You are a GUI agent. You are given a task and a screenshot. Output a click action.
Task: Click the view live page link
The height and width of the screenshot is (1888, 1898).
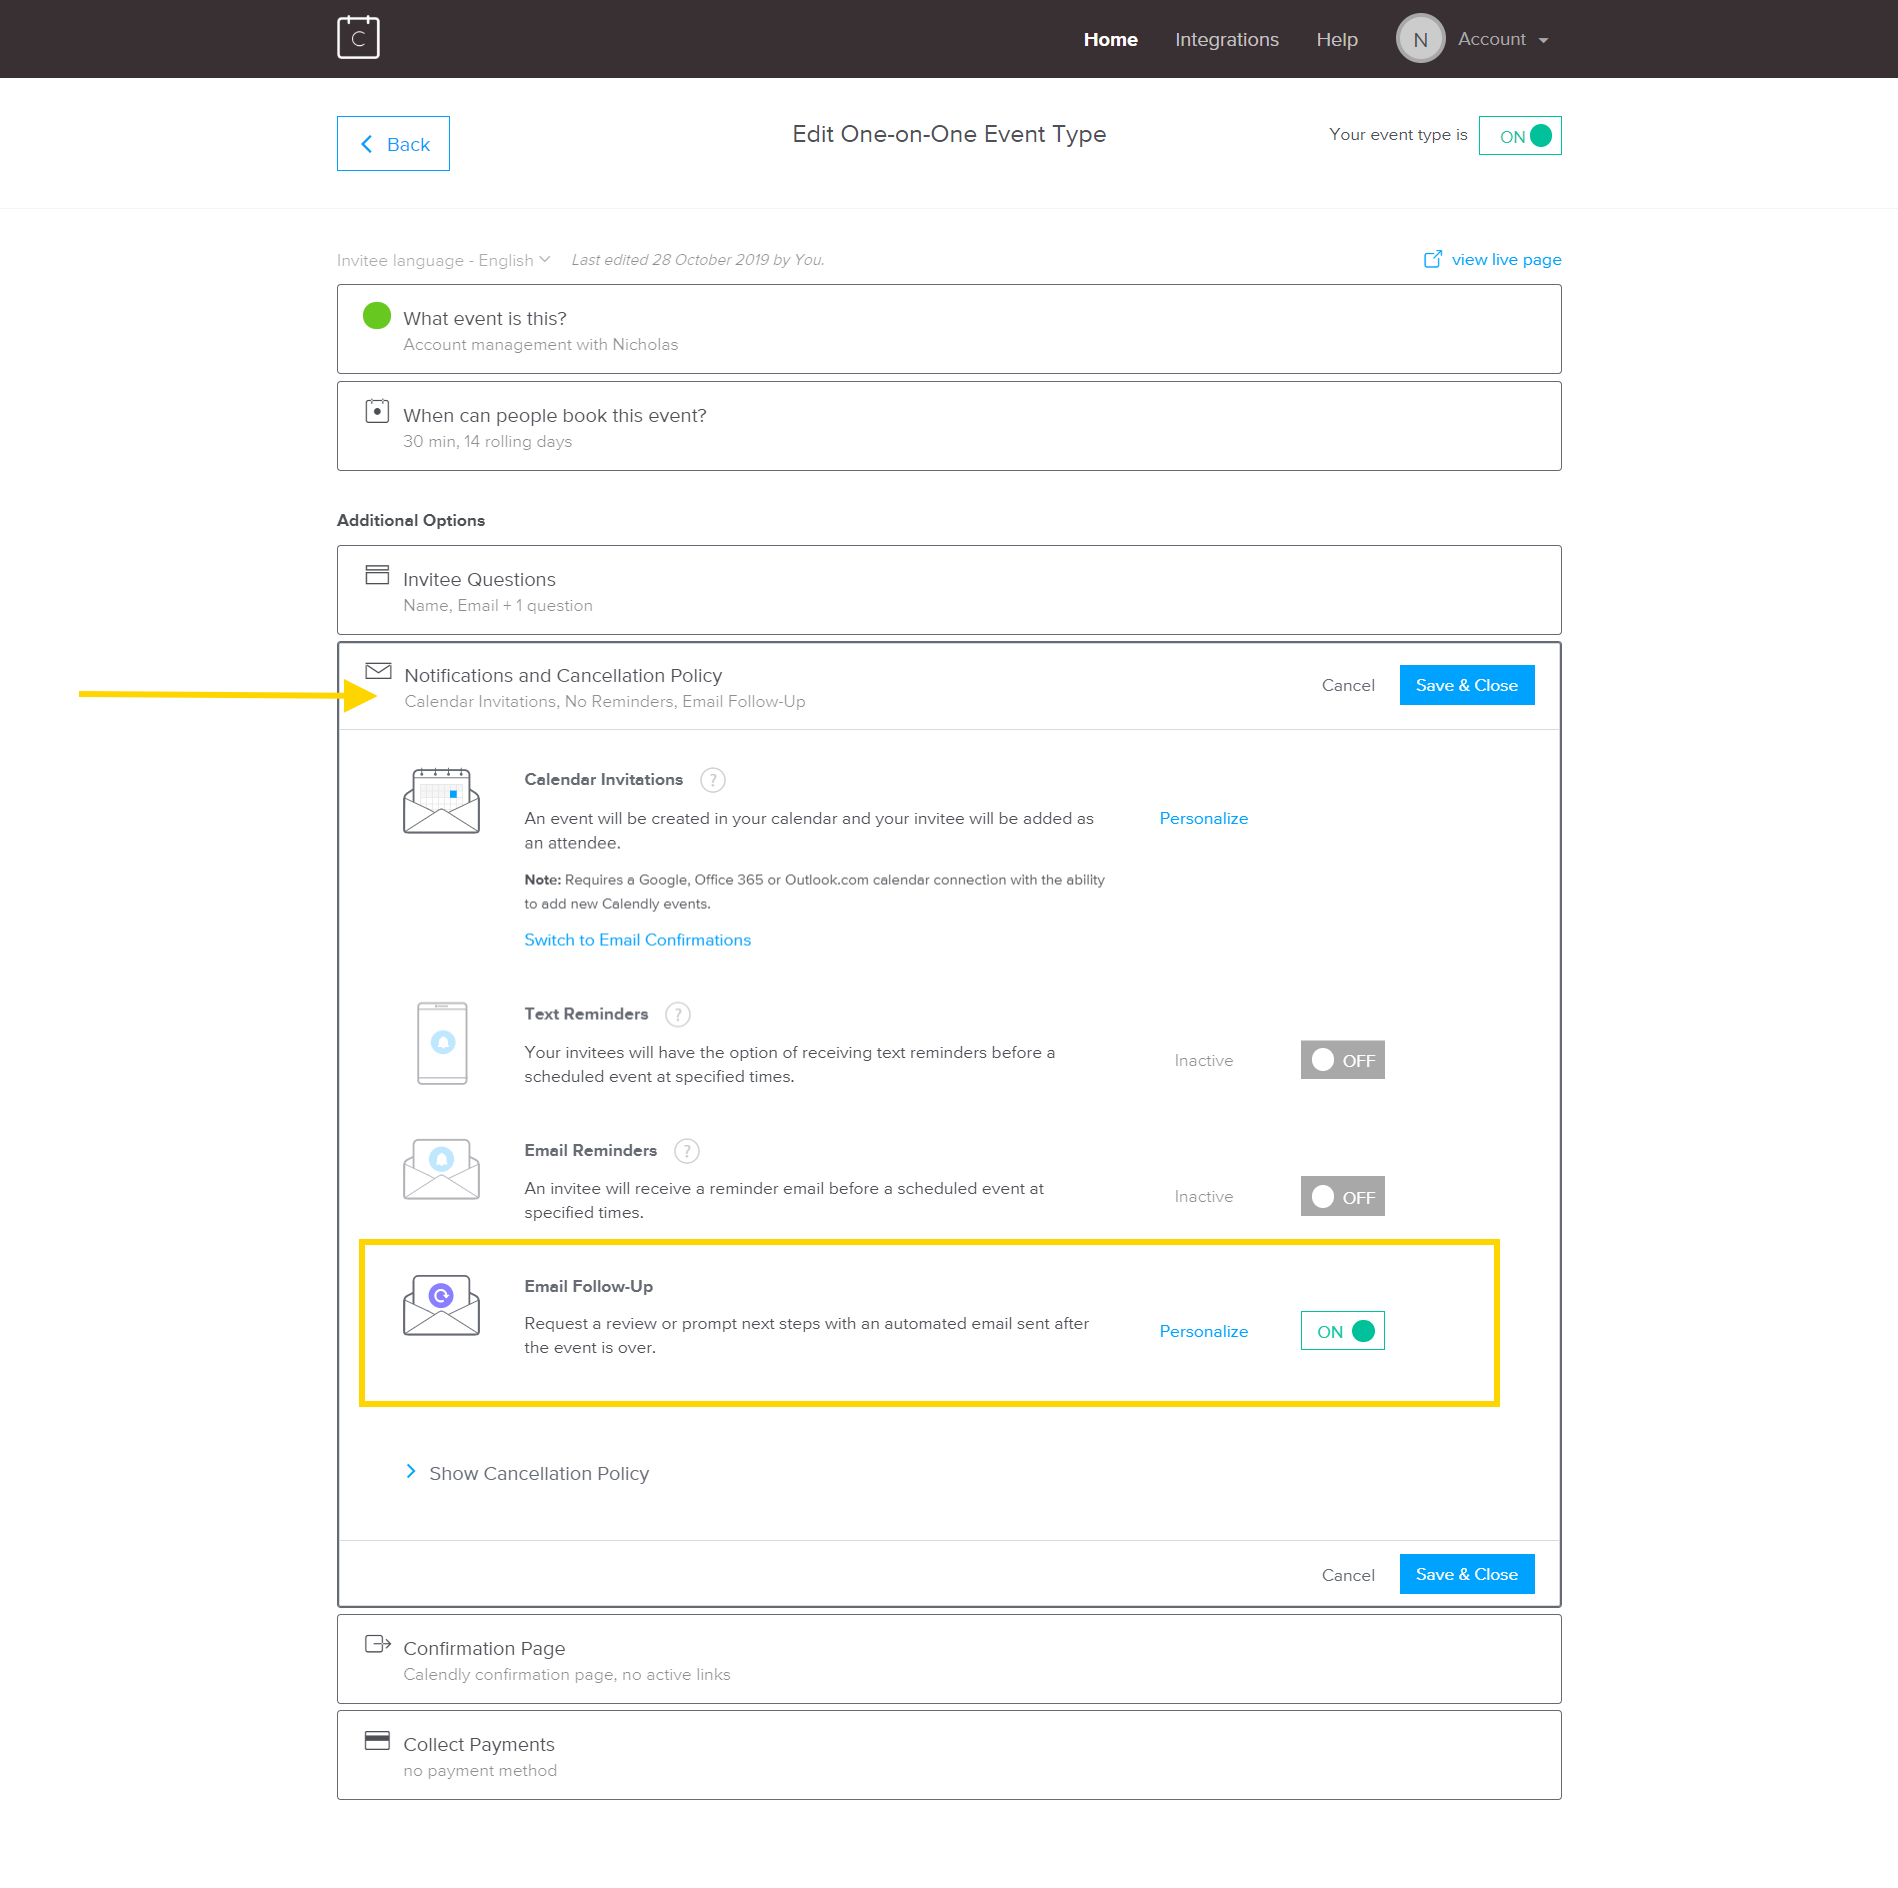[x=1506, y=260]
